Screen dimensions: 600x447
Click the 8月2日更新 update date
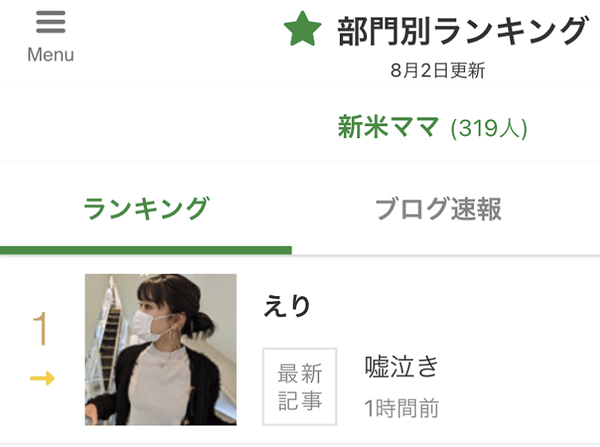click(x=438, y=72)
